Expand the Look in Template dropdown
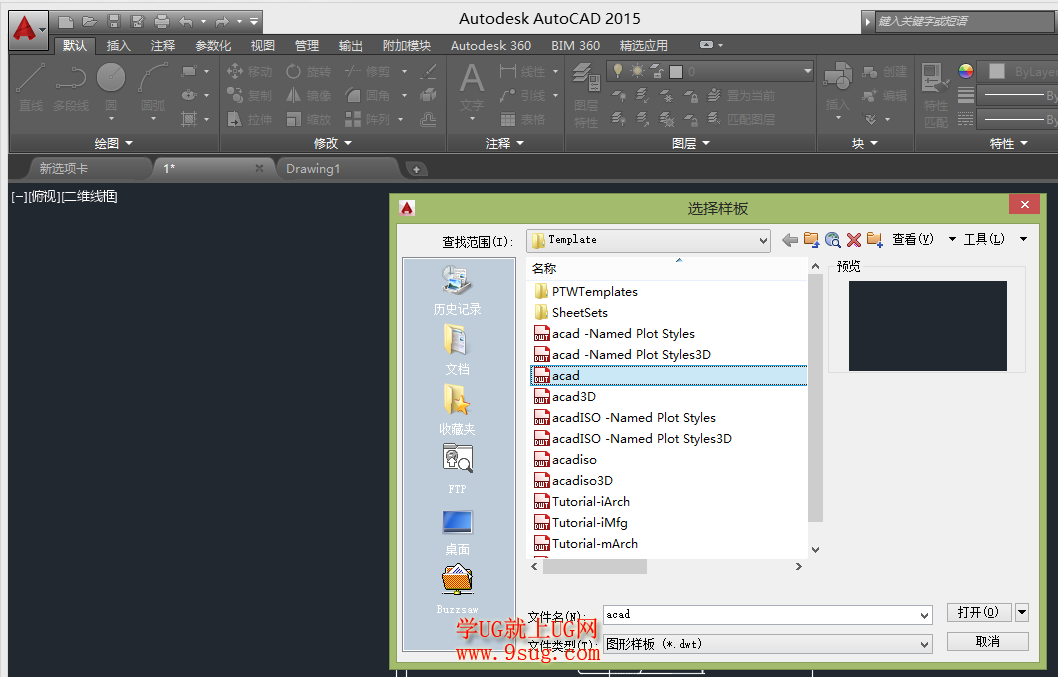The height and width of the screenshot is (677, 1058). click(762, 240)
